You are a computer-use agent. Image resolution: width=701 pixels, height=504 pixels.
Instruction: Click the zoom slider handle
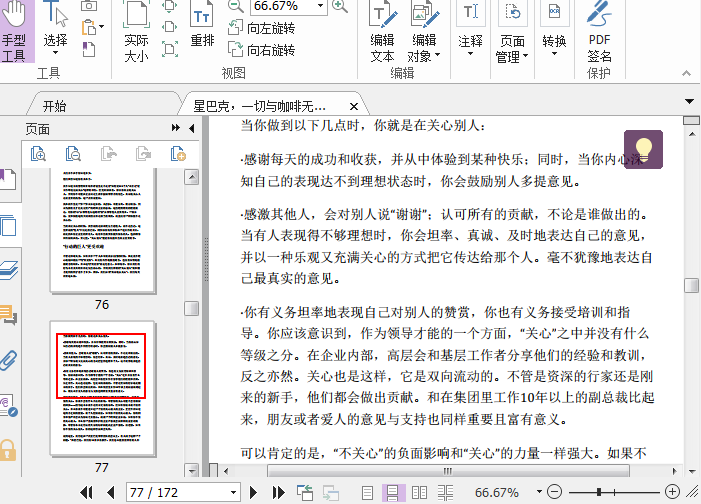(x=599, y=492)
